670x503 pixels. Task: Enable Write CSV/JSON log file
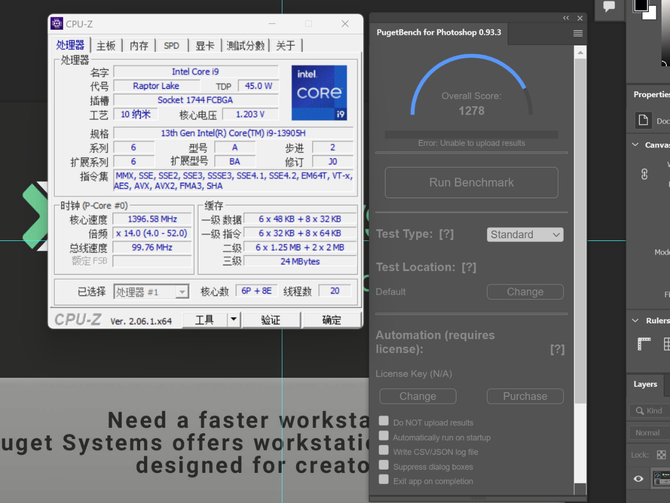(x=384, y=450)
